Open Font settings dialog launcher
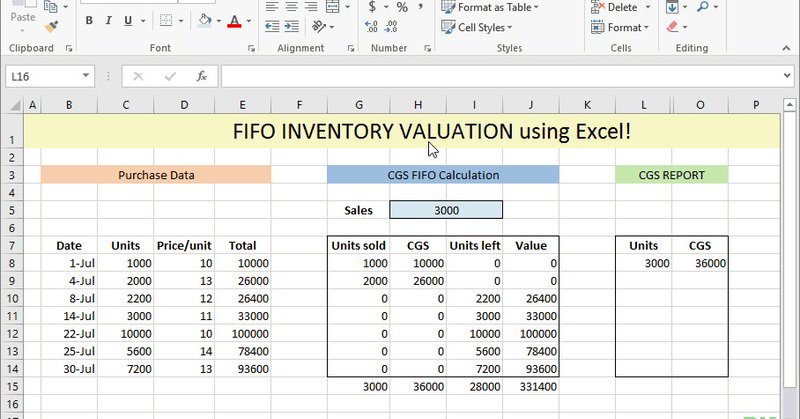This screenshot has width=800, height=419. pos(251,48)
